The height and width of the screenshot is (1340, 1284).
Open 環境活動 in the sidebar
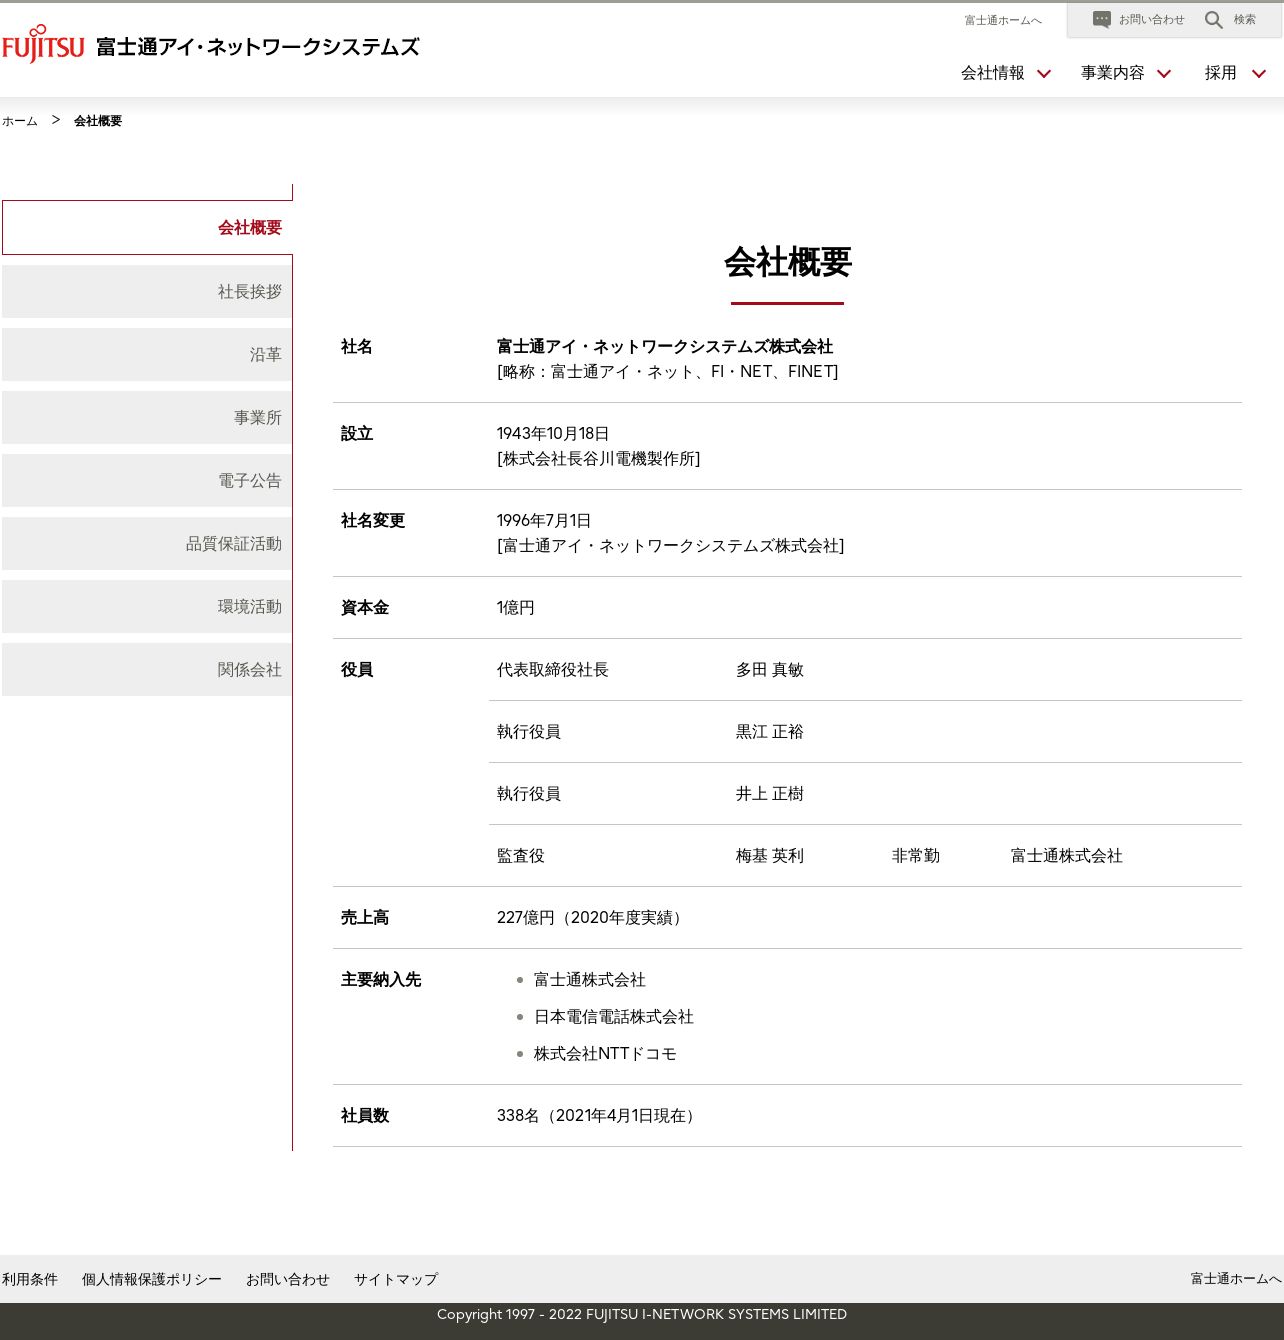point(147,607)
